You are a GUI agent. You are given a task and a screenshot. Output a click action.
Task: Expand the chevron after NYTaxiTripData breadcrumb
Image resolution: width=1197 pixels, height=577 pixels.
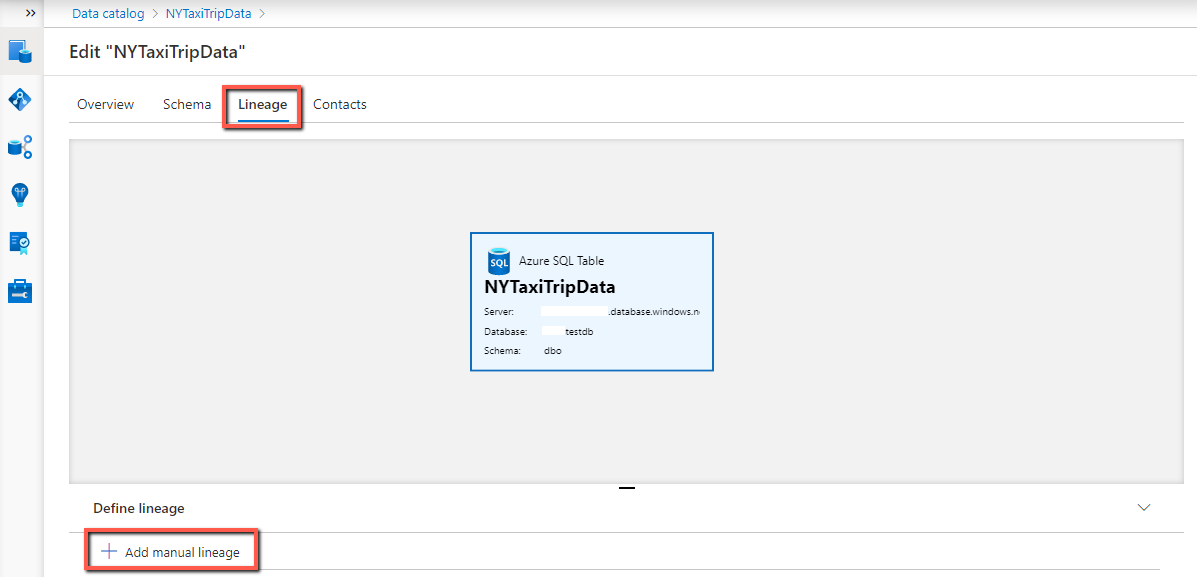click(260, 13)
